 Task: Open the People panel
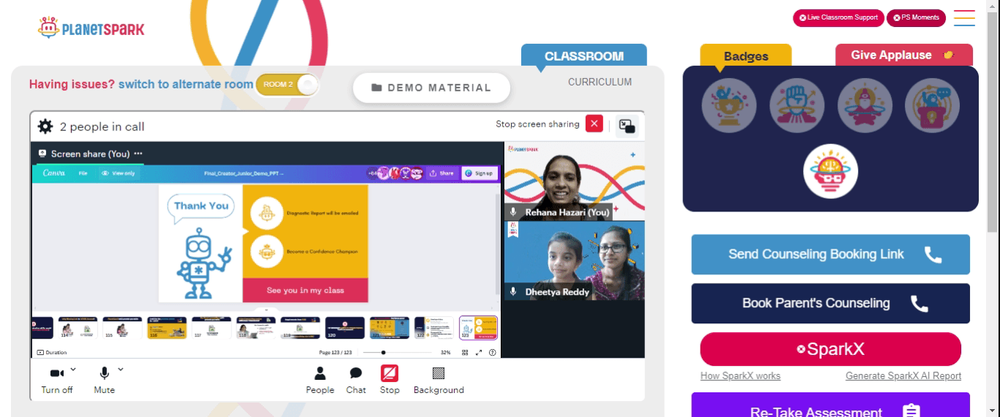320,380
